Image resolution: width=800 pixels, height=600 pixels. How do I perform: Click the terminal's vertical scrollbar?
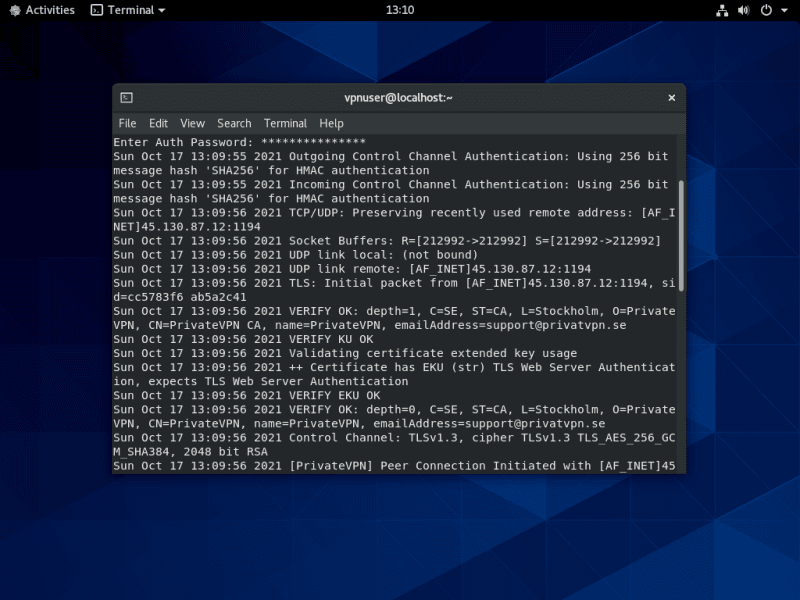pyautogui.click(x=682, y=235)
